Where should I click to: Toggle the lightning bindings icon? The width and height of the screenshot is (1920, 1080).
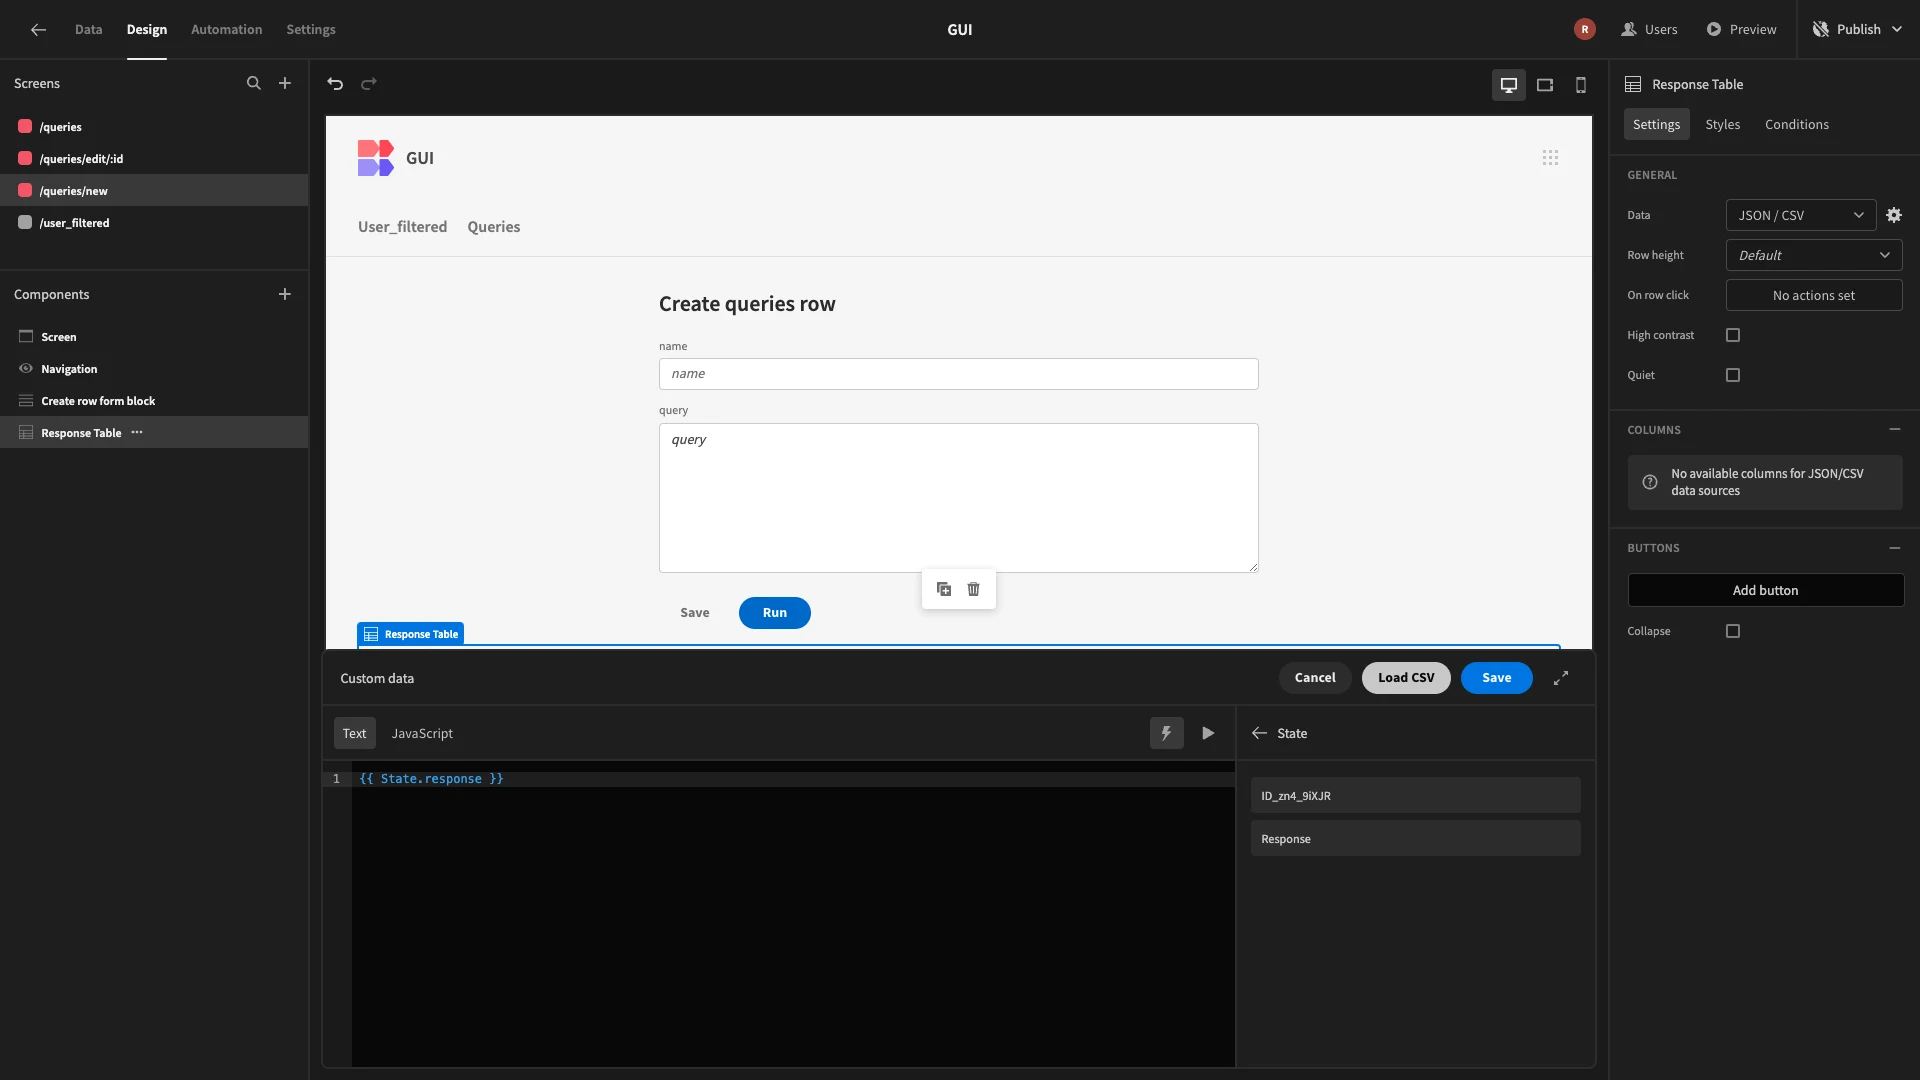1166,733
